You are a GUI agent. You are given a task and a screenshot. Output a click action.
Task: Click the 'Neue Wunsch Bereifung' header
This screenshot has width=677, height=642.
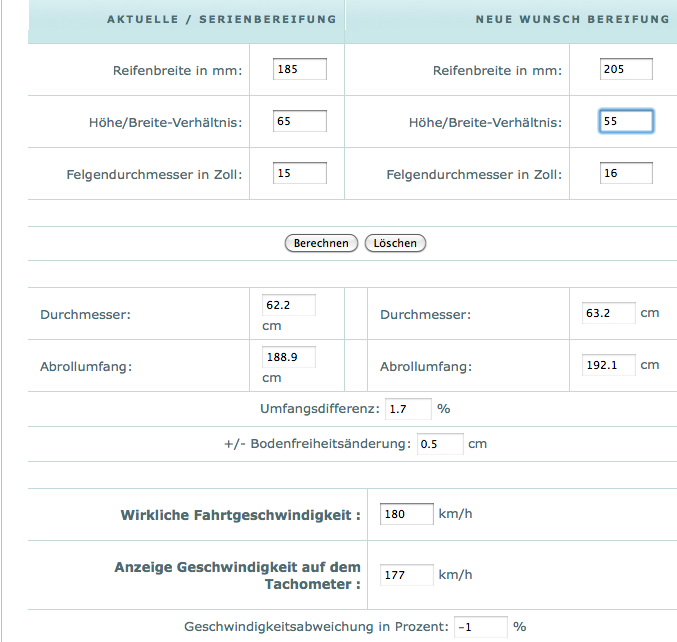pos(573,19)
